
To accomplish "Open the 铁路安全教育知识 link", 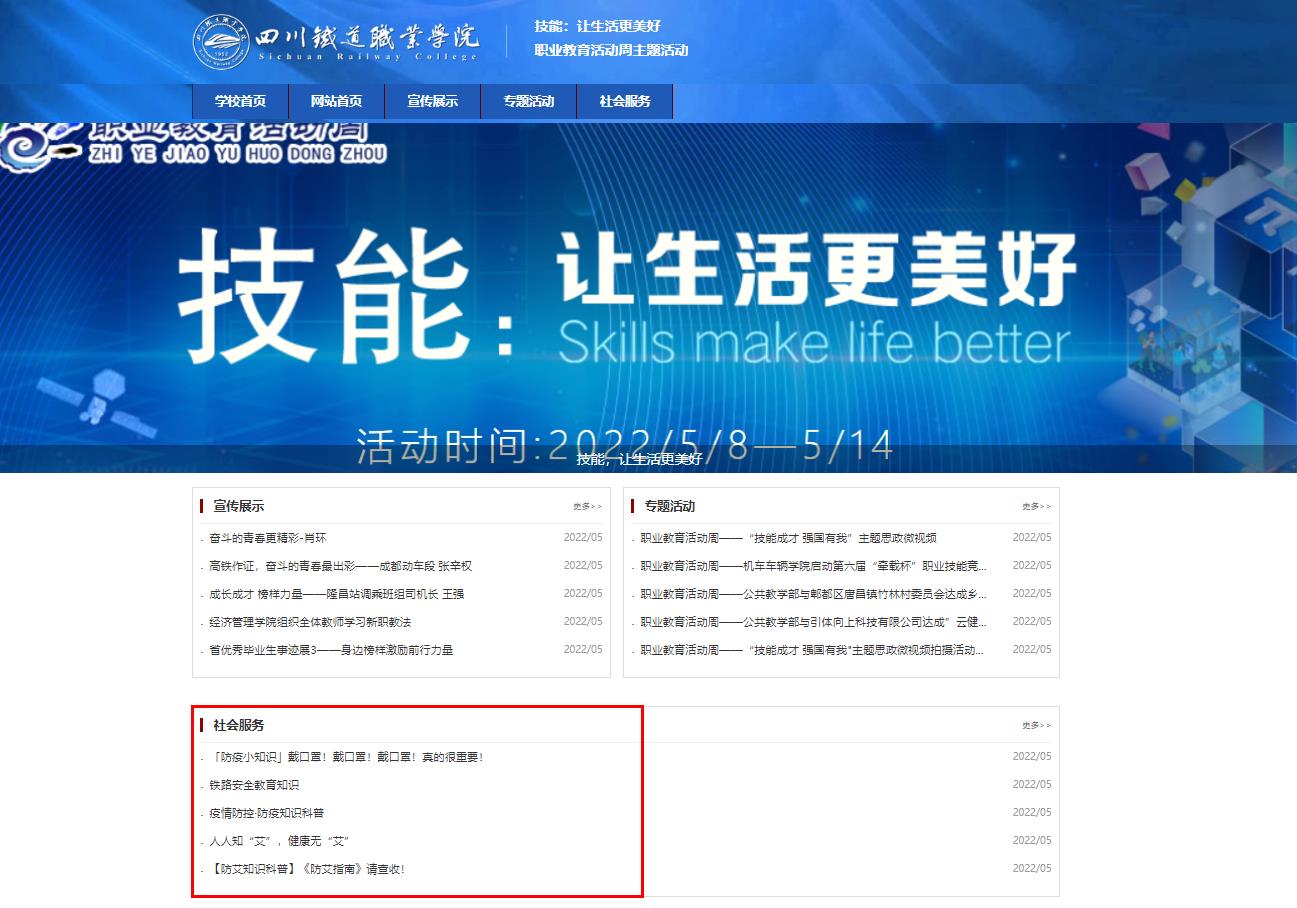I will pyautogui.click(x=254, y=785).
